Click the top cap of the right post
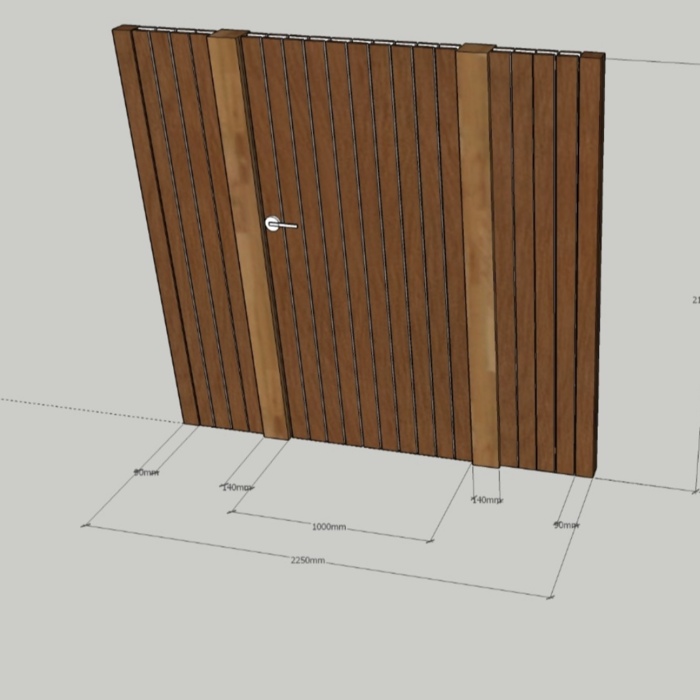700x700 pixels. pyautogui.click(x=476, y=48)
